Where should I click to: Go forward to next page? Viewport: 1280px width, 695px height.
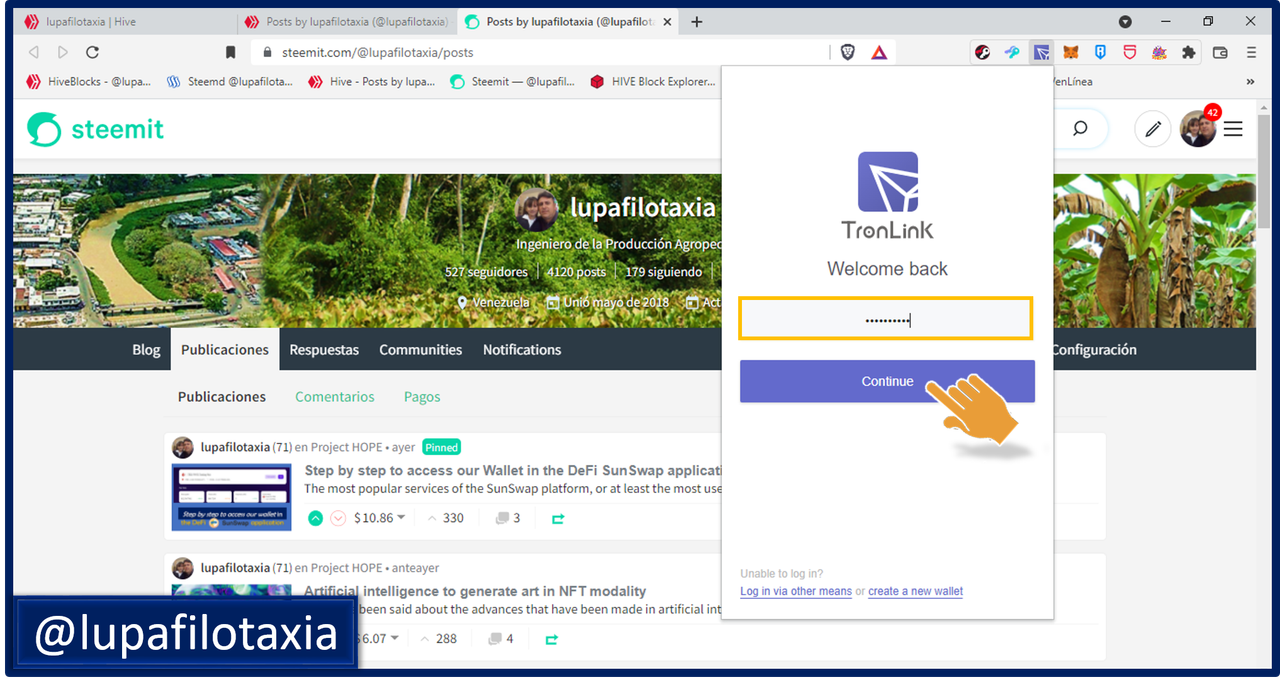pyautogui.click(x=63, y=52)
